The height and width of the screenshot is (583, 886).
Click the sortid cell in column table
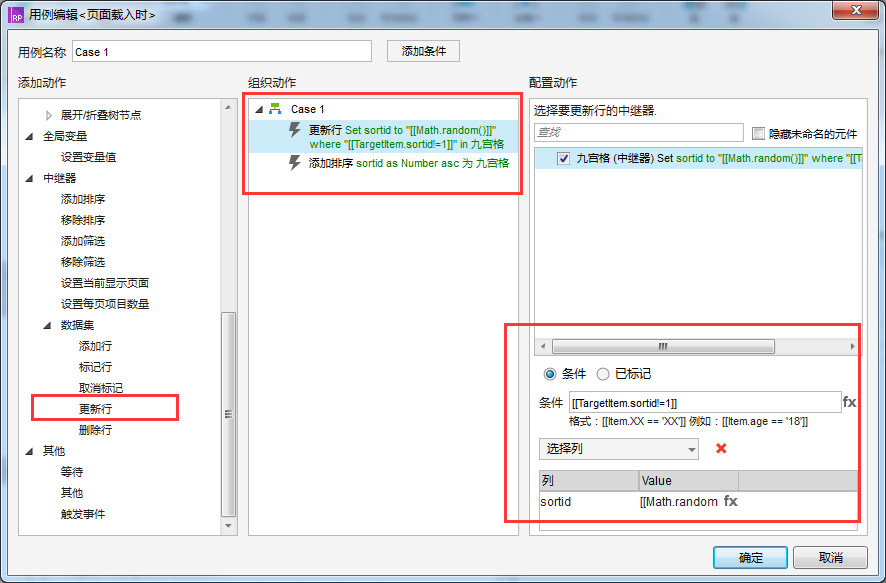(589, 502)
